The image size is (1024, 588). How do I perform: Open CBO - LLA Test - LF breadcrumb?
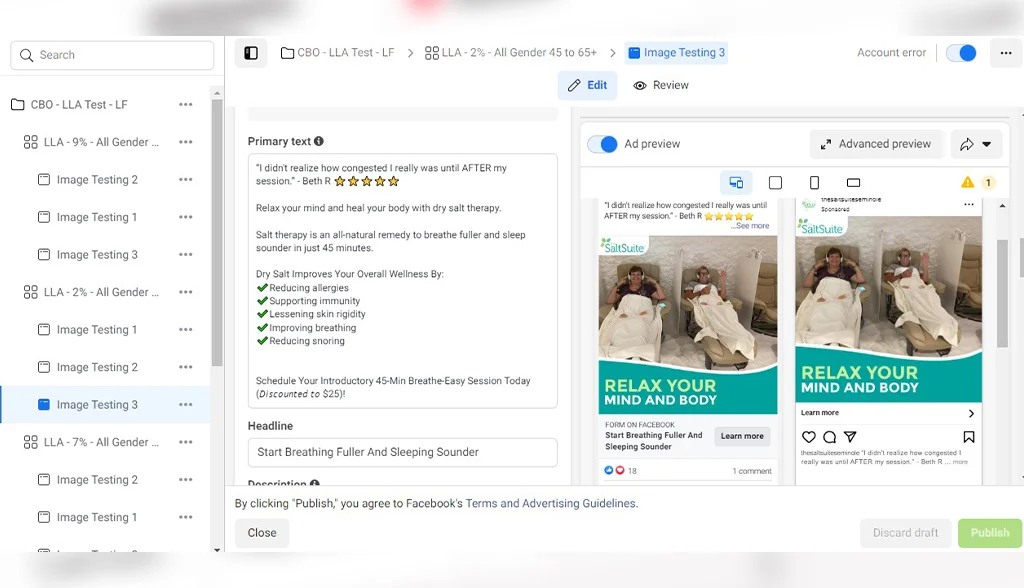(338, 53)
